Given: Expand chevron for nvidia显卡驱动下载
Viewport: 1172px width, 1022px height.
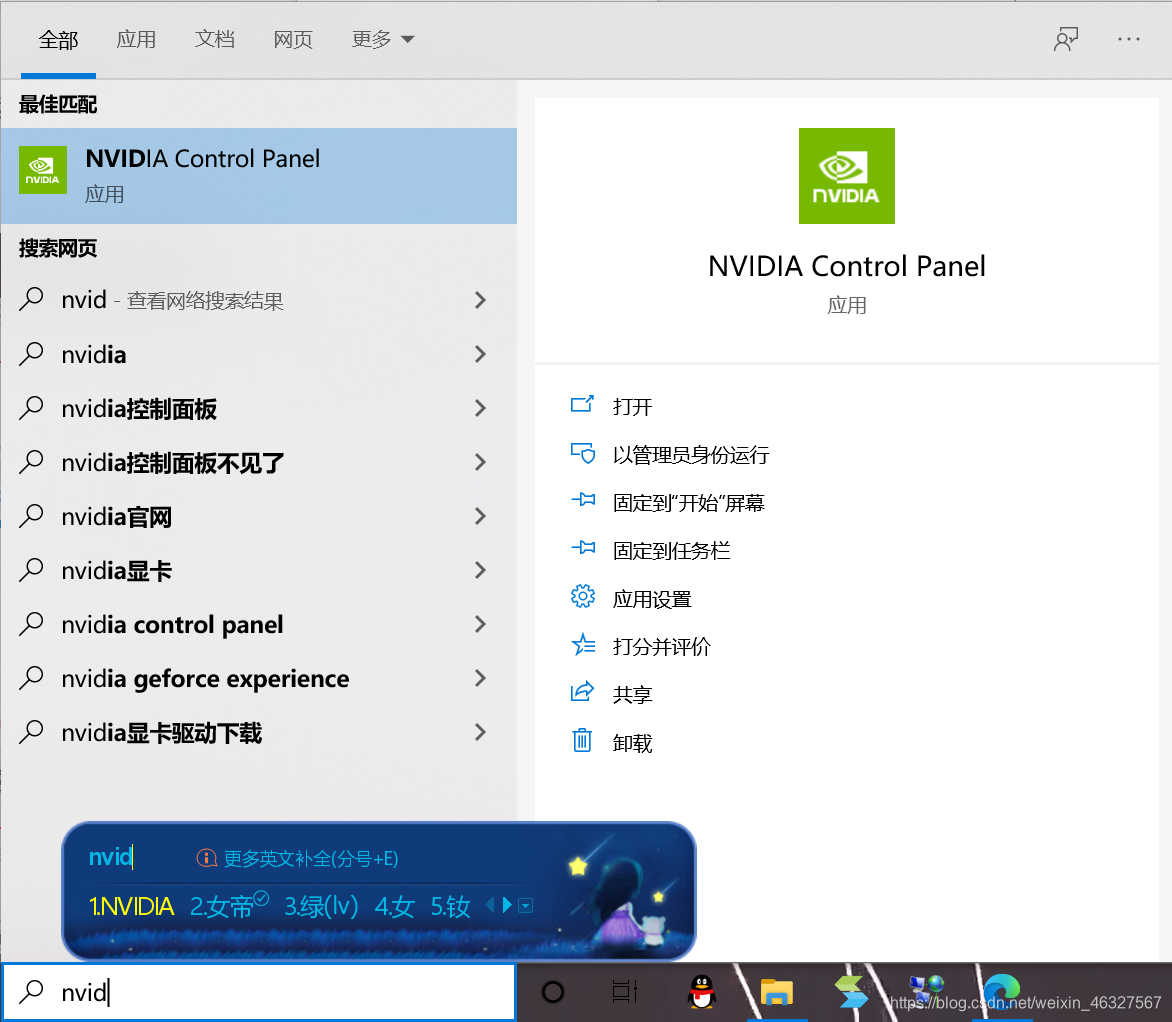Looking at the screenshot, I should (x=481, y=732).
